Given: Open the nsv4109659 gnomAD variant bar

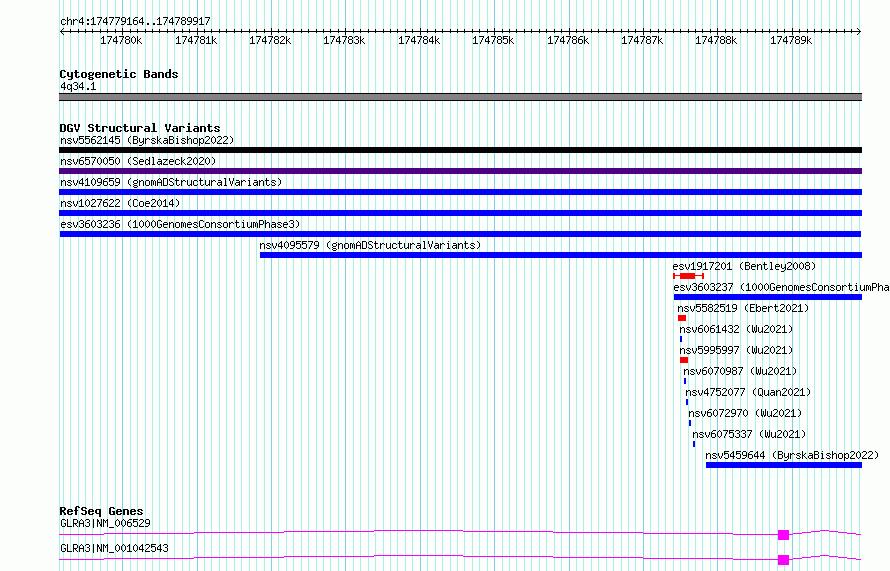Looking at the screenshot, I should pyautogui.click(x=460, y=192).
